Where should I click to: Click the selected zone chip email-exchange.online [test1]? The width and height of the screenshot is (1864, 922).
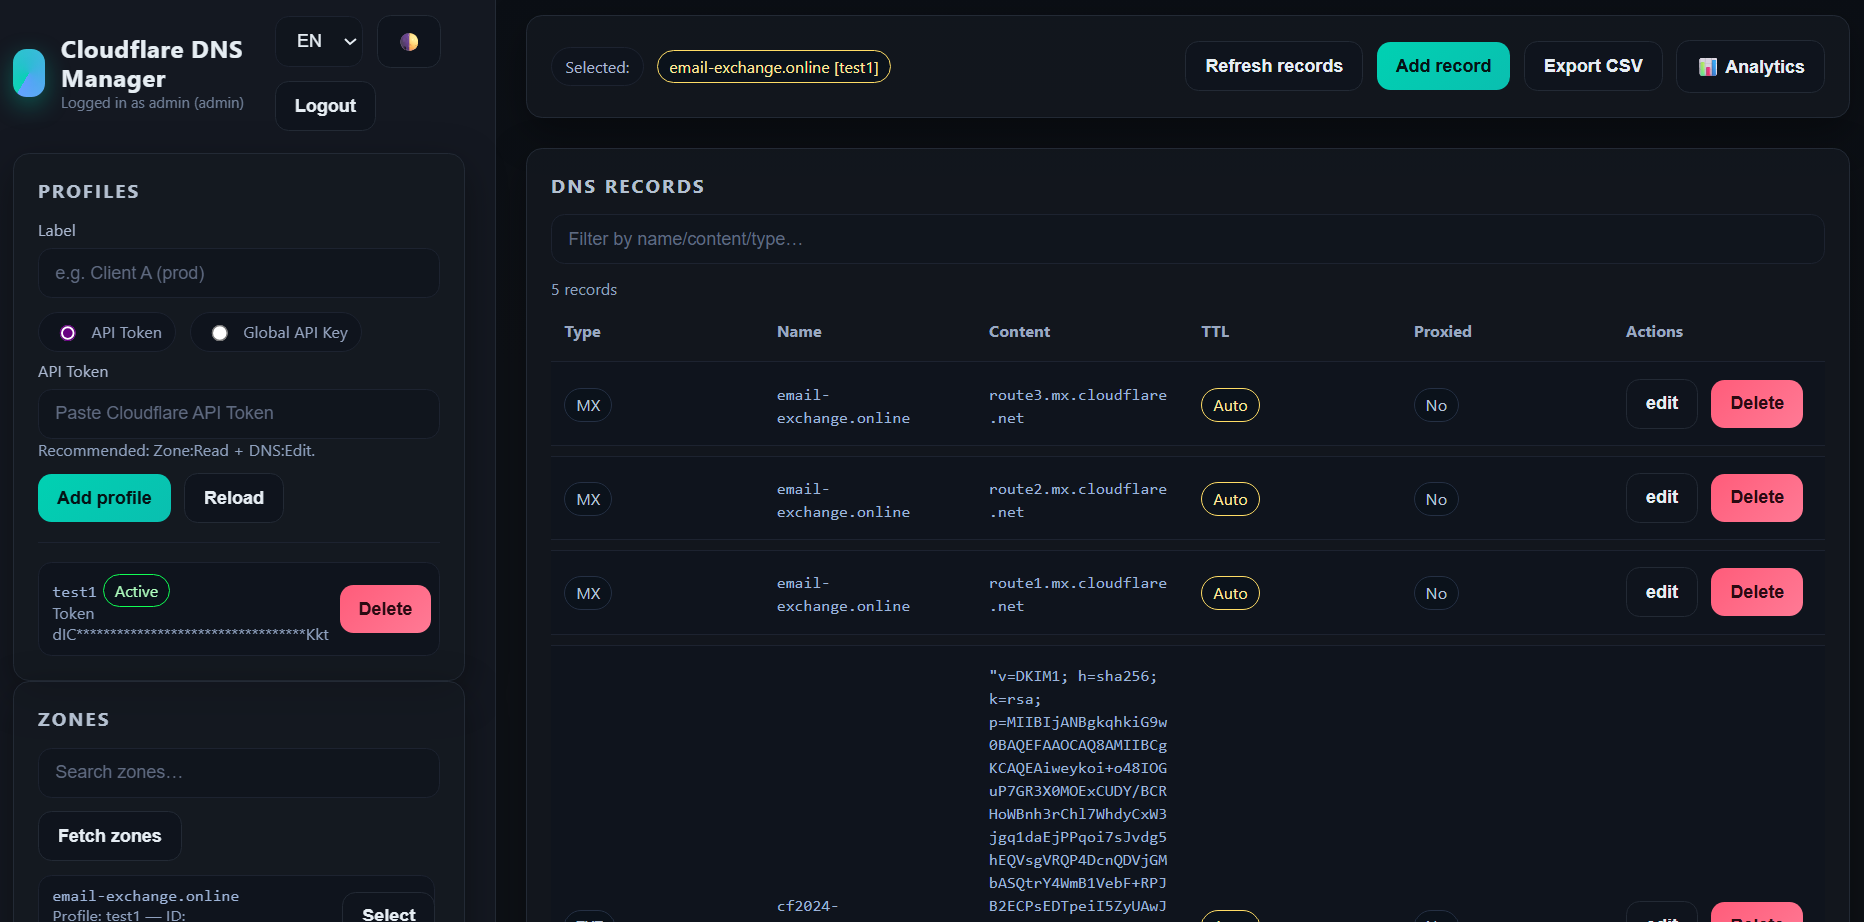(x=774, y=67)
